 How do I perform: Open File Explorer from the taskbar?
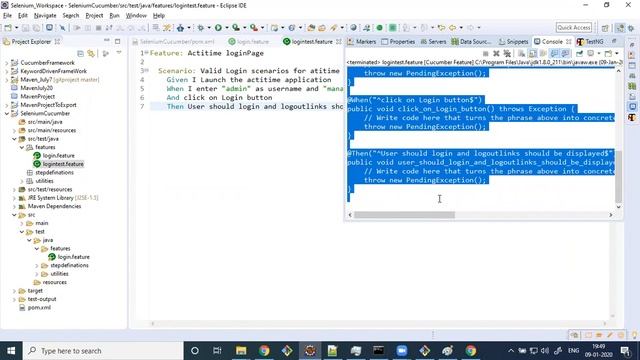point(241,351)
